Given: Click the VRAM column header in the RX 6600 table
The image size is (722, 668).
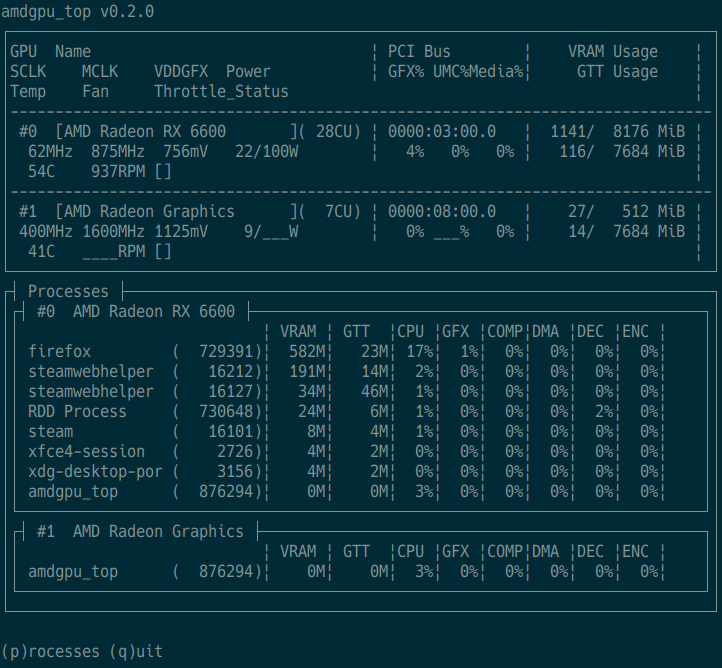Looking at the screenshot, I should point(298,332).
